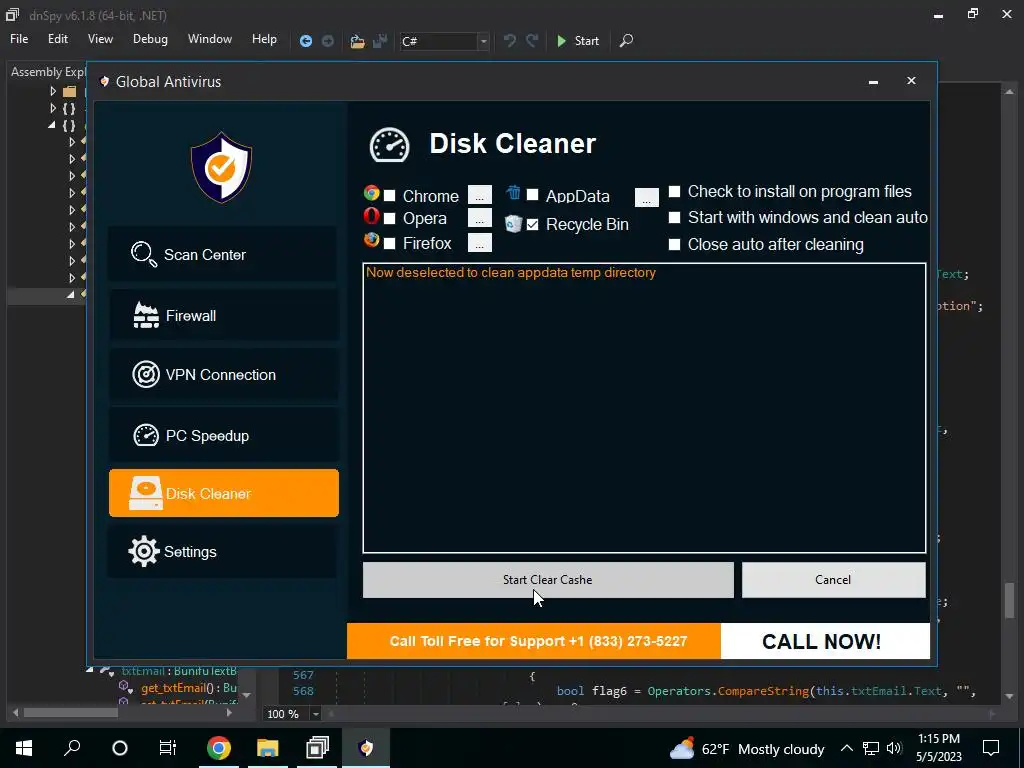Expand the folder node in Assembly Explorer
This screenshot has height=768, width=1024.
pos(53,91)
